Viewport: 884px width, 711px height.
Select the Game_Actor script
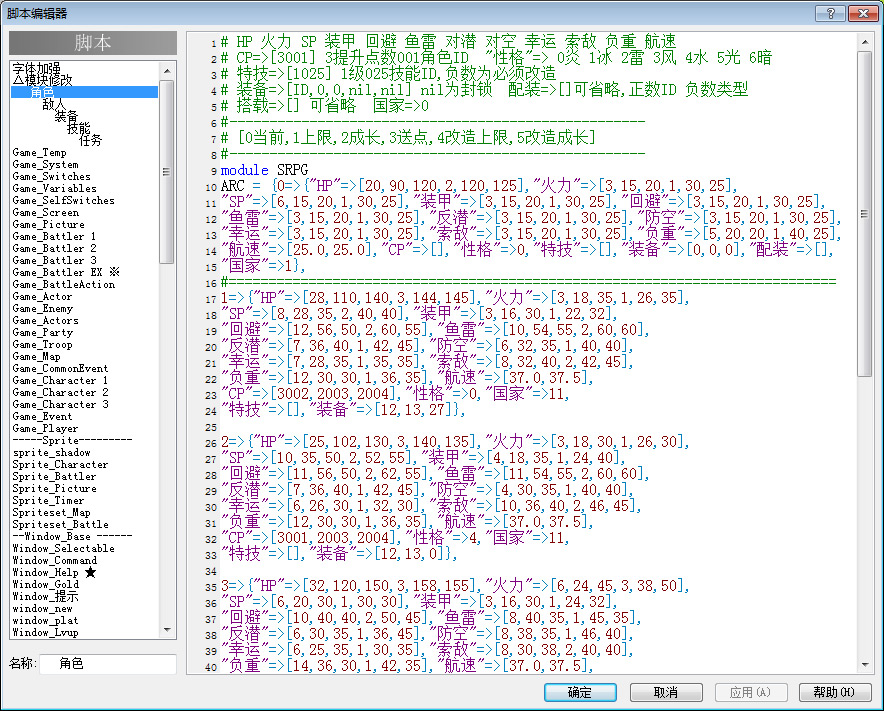tap(42, 297)
